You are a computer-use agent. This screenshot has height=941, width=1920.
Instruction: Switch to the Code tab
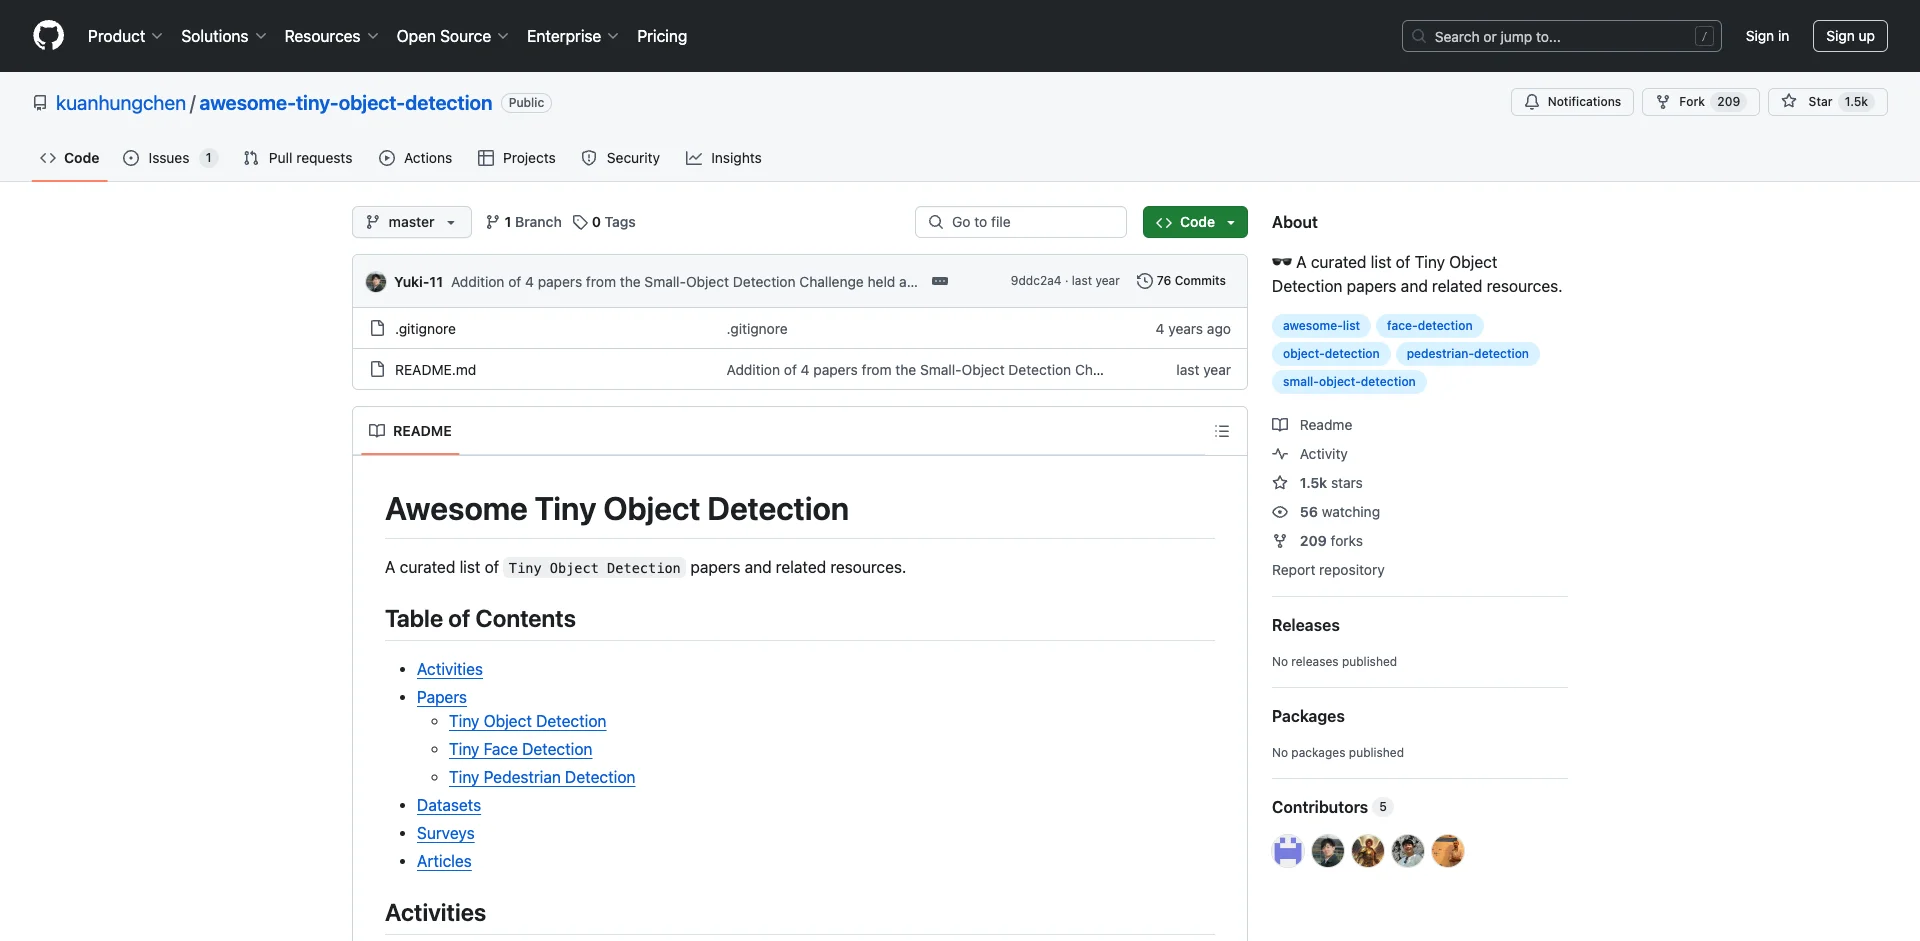point(70,158)
